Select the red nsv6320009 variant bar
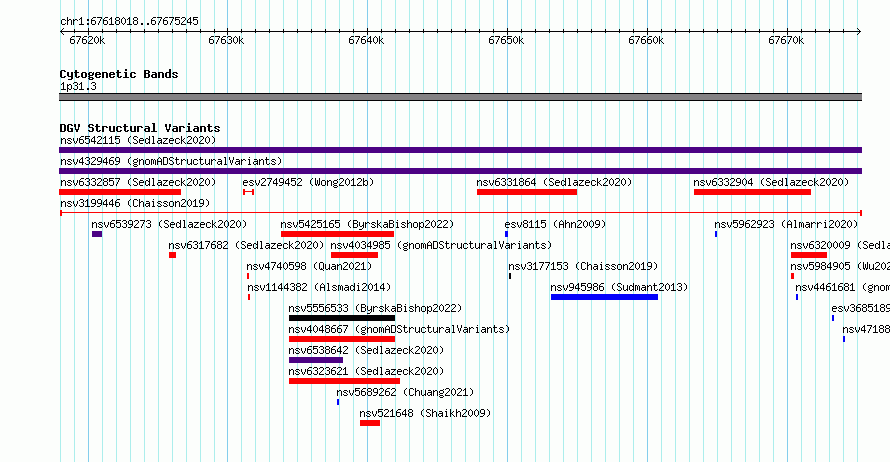890x462 pixels. tap(809, 255)
